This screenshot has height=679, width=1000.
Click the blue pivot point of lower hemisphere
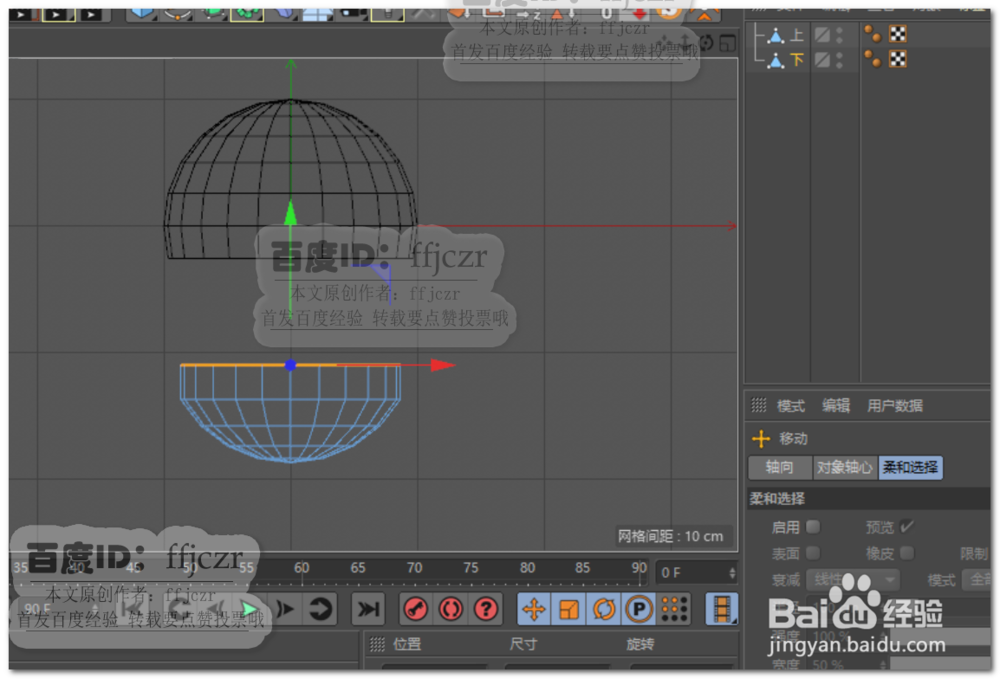290,365
